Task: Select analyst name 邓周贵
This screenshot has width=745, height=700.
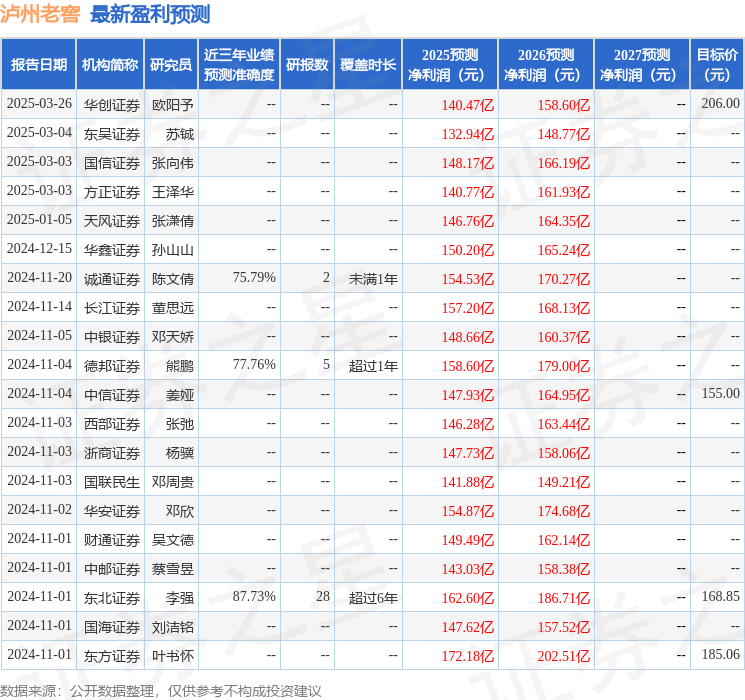Action: [x=172, y=482]
